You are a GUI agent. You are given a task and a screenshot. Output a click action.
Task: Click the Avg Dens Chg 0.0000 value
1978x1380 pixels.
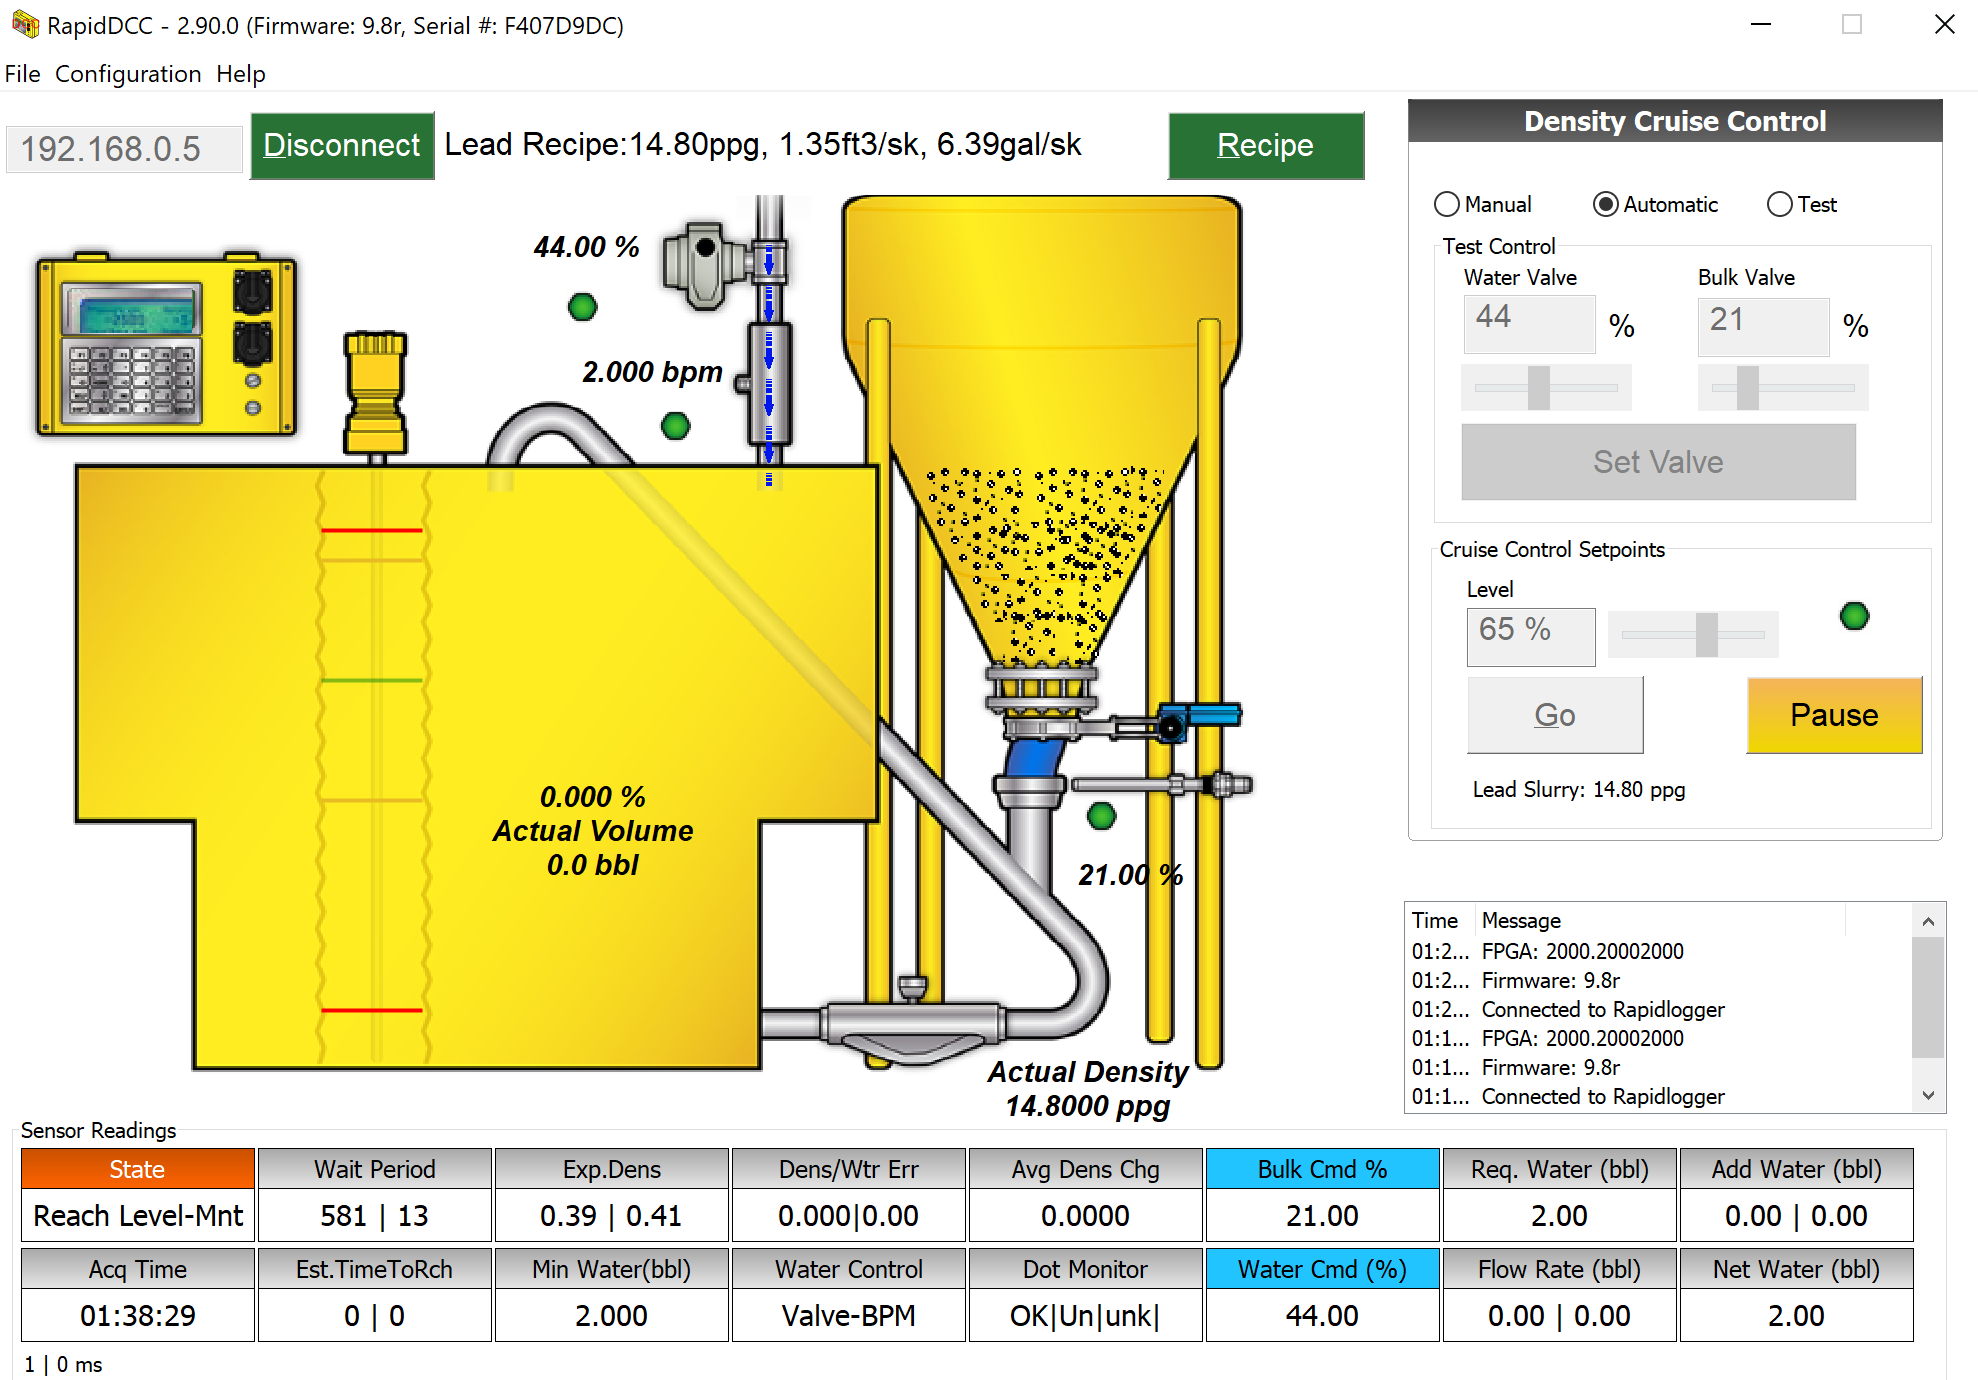pyautogui.click(x=1085, y=1216)
